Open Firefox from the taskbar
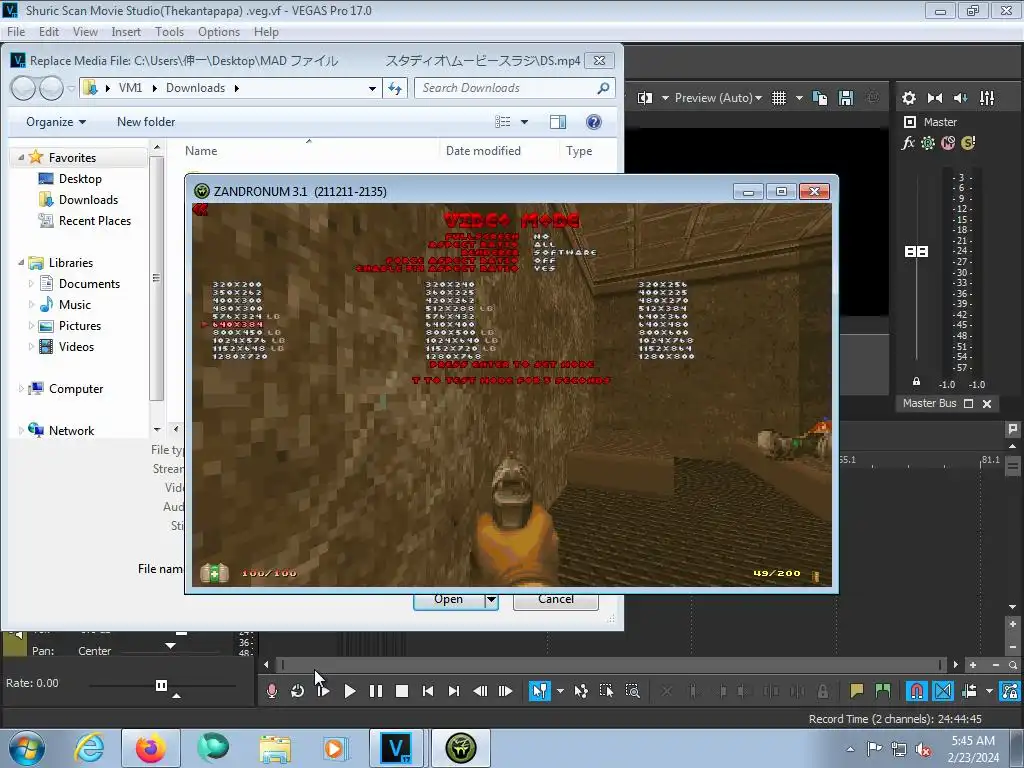 tap(150, 748)
